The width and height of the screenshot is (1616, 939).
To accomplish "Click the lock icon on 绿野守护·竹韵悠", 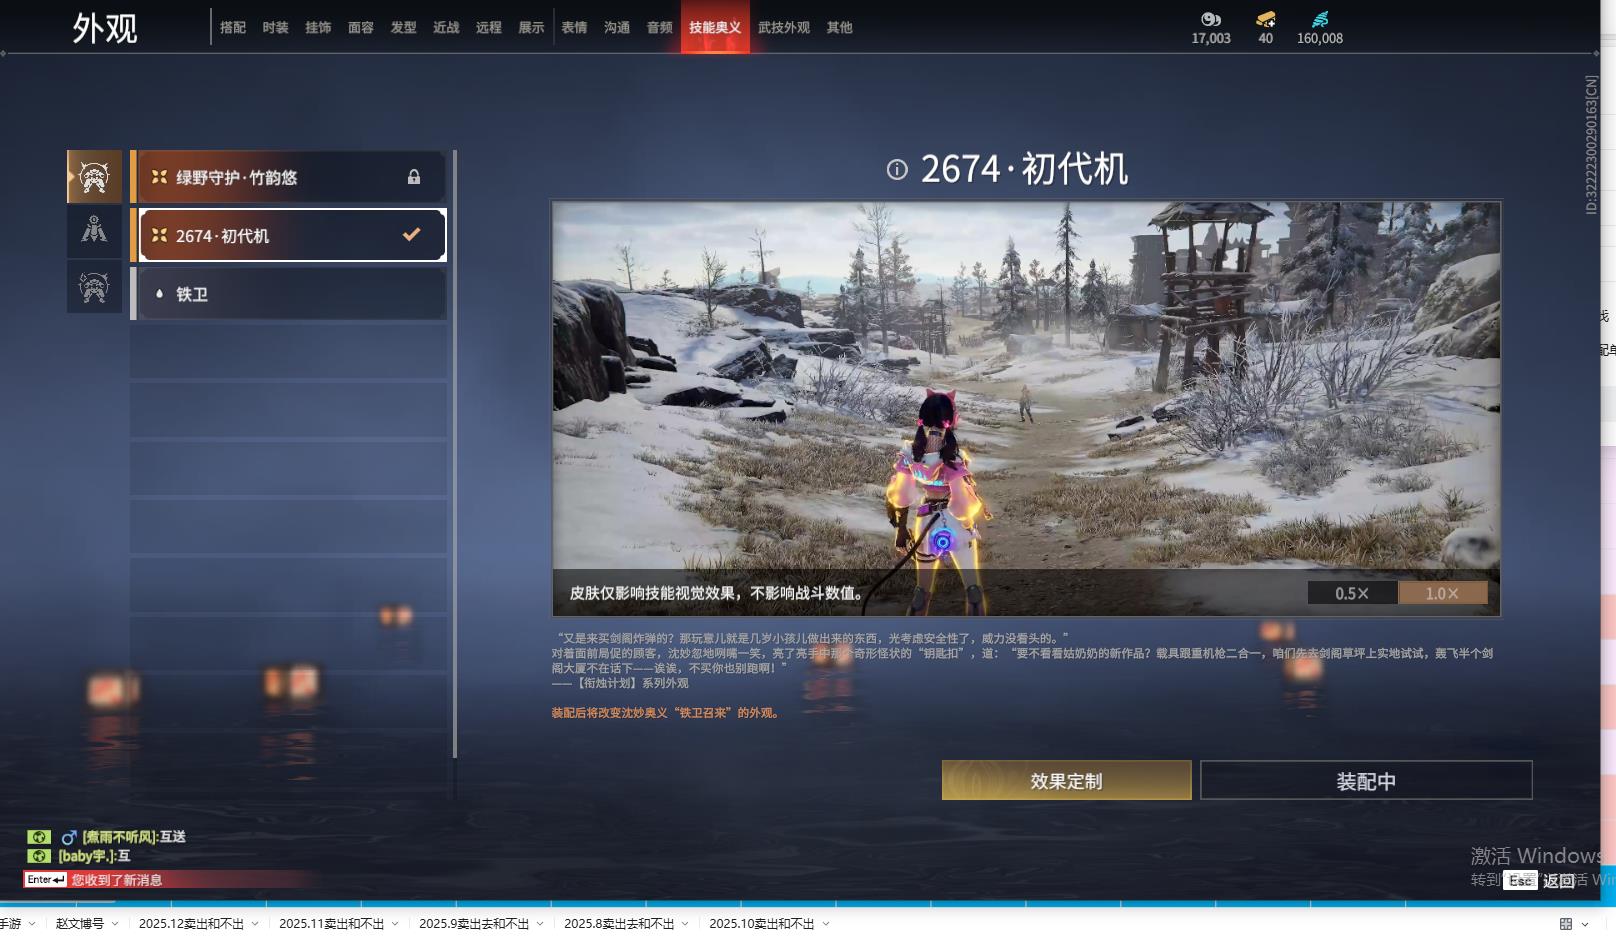I will click(x=414, y=177).
